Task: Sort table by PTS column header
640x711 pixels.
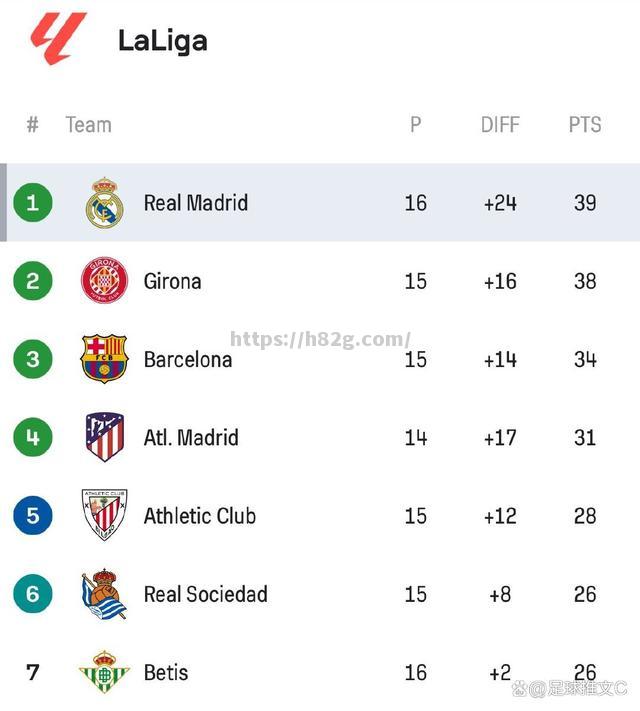Action: pos(585,125)
